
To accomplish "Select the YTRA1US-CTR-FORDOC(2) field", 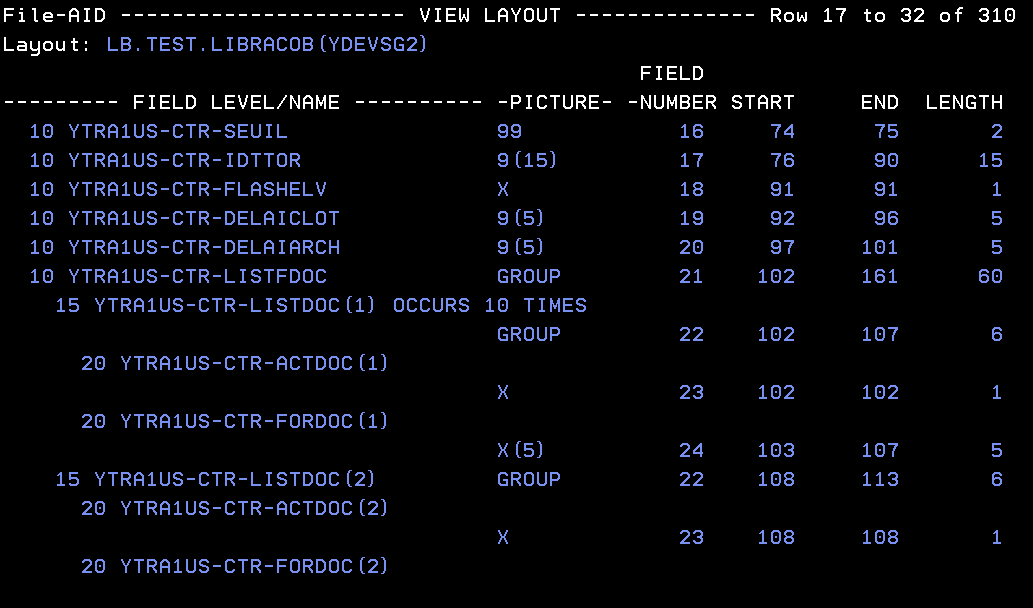I will (x=254, y=567).
